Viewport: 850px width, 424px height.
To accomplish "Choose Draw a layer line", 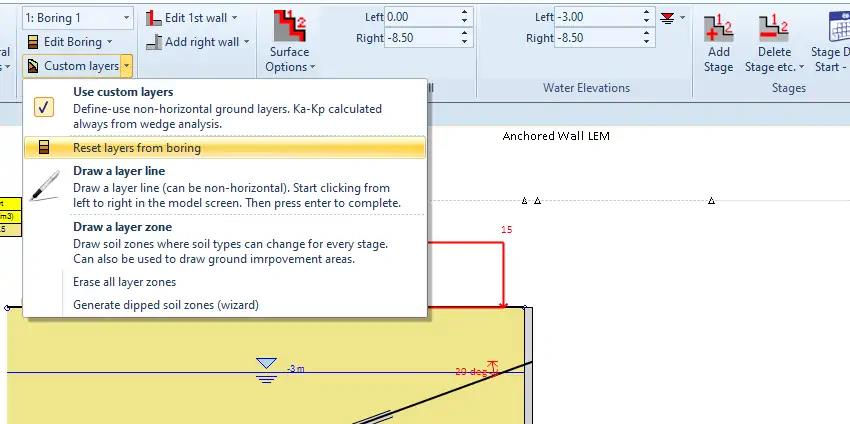I will (x=225, y=187).
